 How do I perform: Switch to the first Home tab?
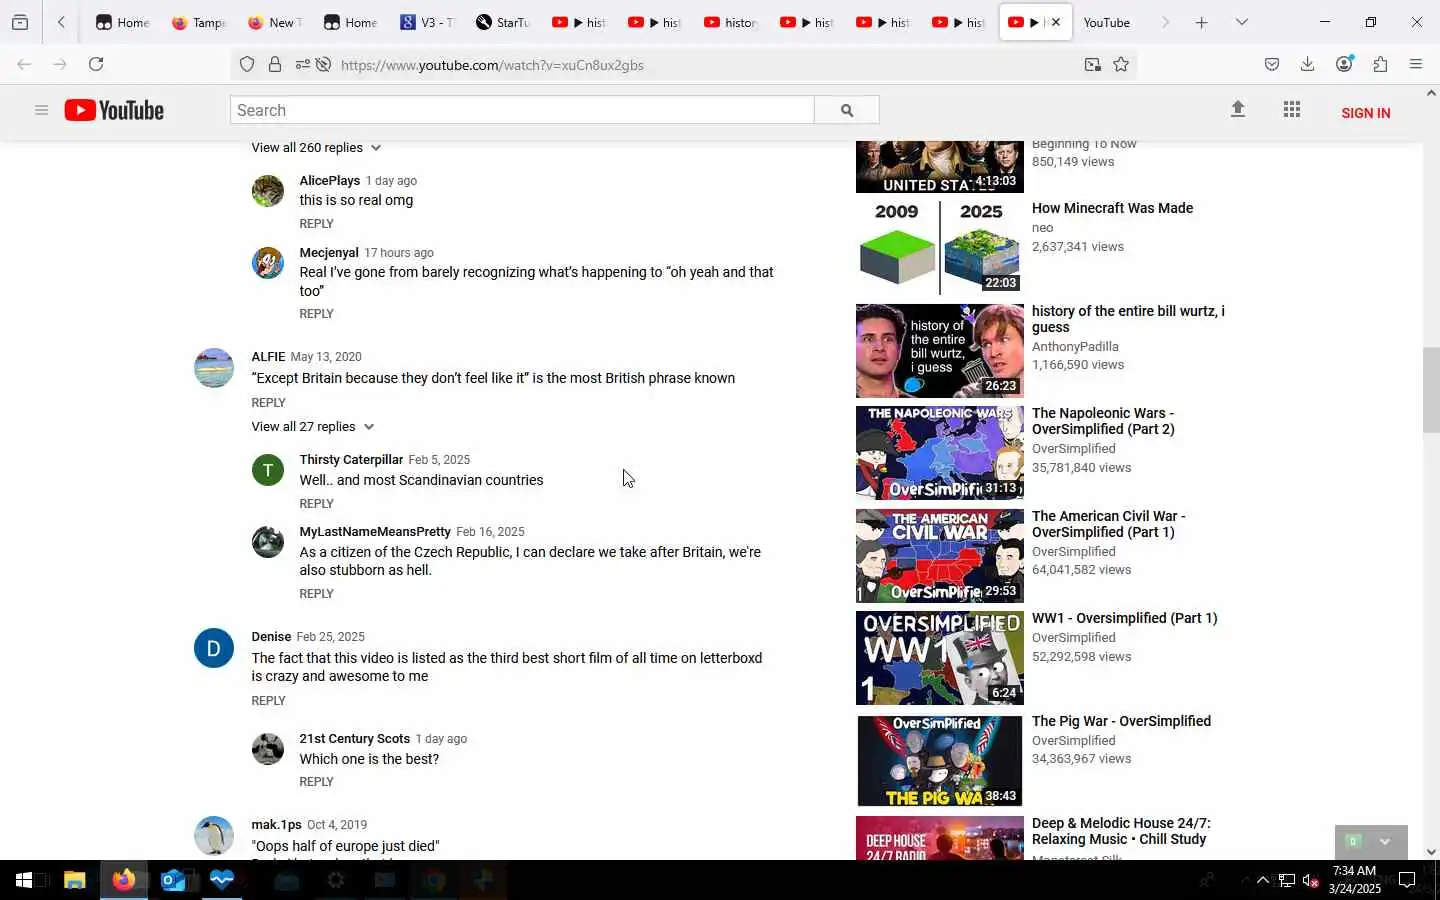pyautogui.click(x=124, y=23)
